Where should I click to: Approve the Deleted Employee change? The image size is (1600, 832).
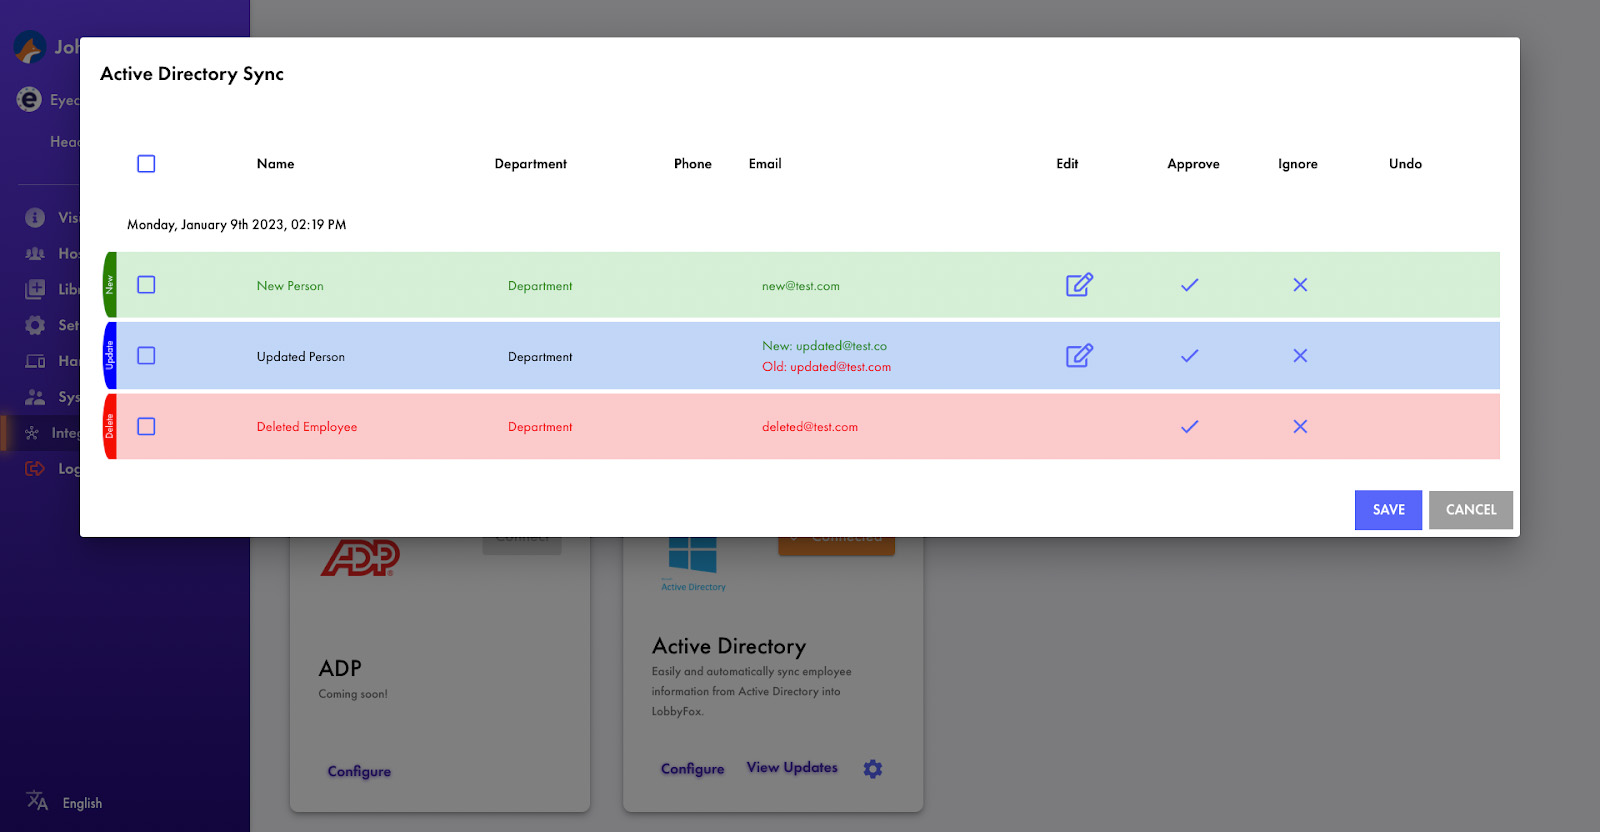coord(1189,427)
